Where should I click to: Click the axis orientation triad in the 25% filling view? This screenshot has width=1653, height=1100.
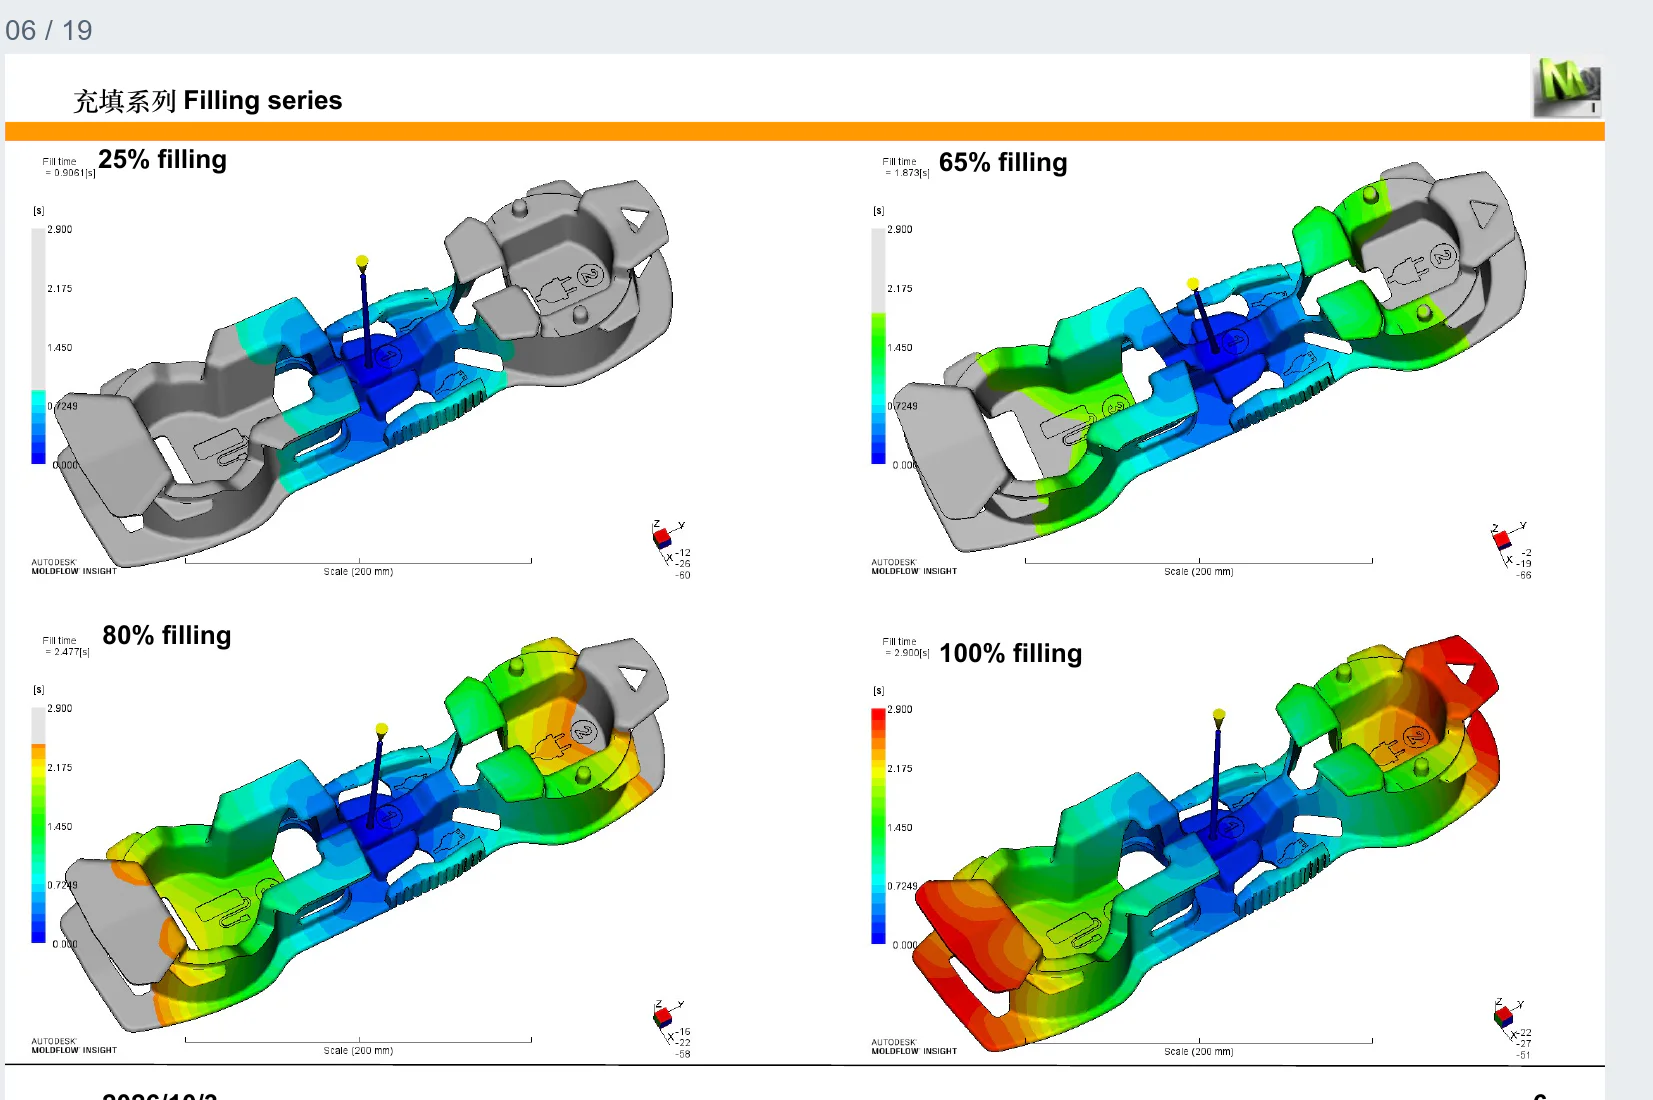(671, 549)
